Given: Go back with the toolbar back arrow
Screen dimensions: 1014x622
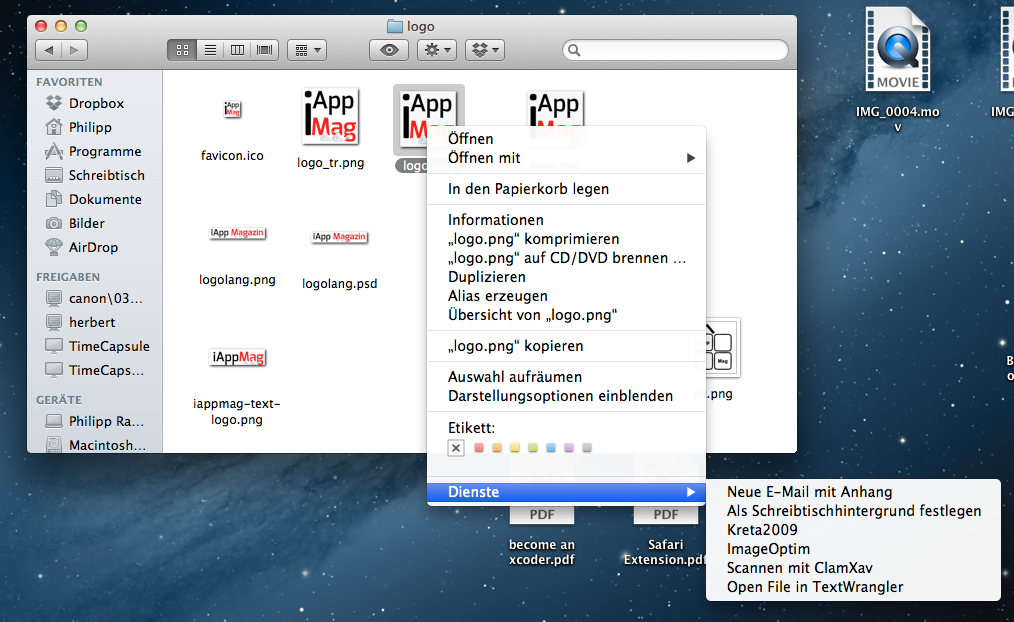Looking at the screenshot, I should [x=49, y=50].
